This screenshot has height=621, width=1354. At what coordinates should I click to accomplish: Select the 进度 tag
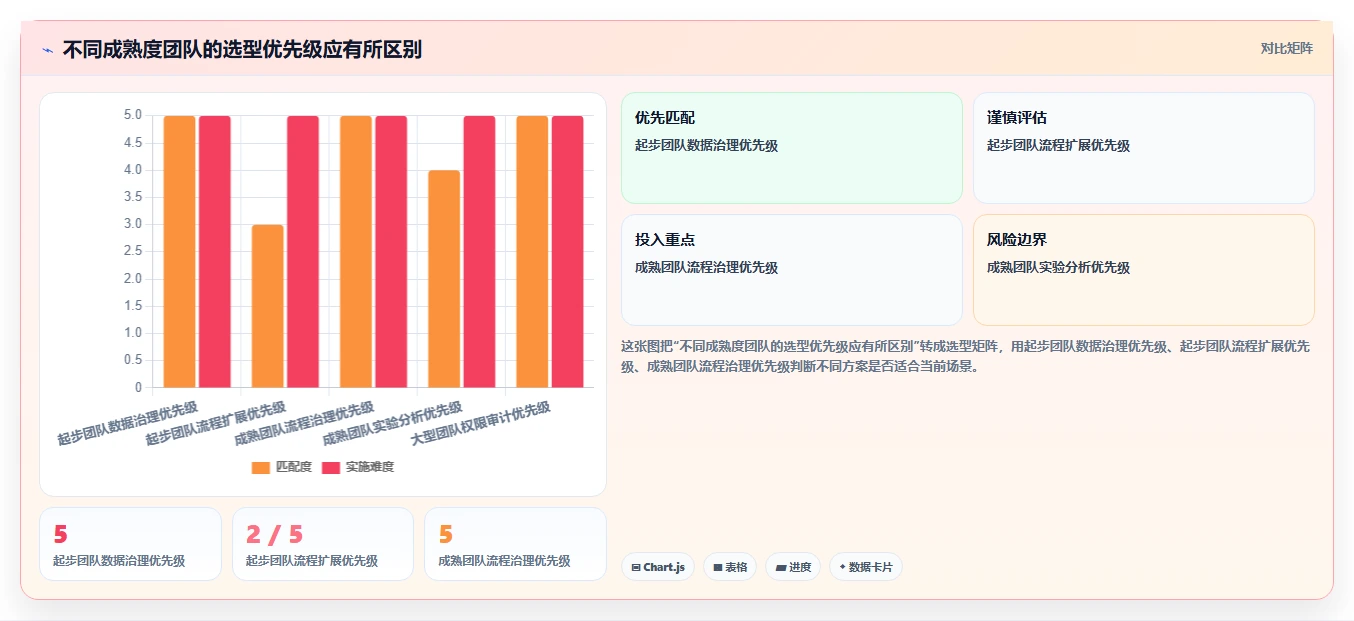[793, 567]
